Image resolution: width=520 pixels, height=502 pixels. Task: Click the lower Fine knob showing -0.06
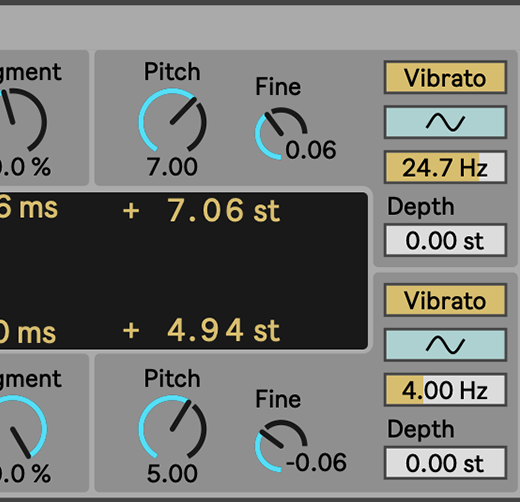[x=281, y=446]
